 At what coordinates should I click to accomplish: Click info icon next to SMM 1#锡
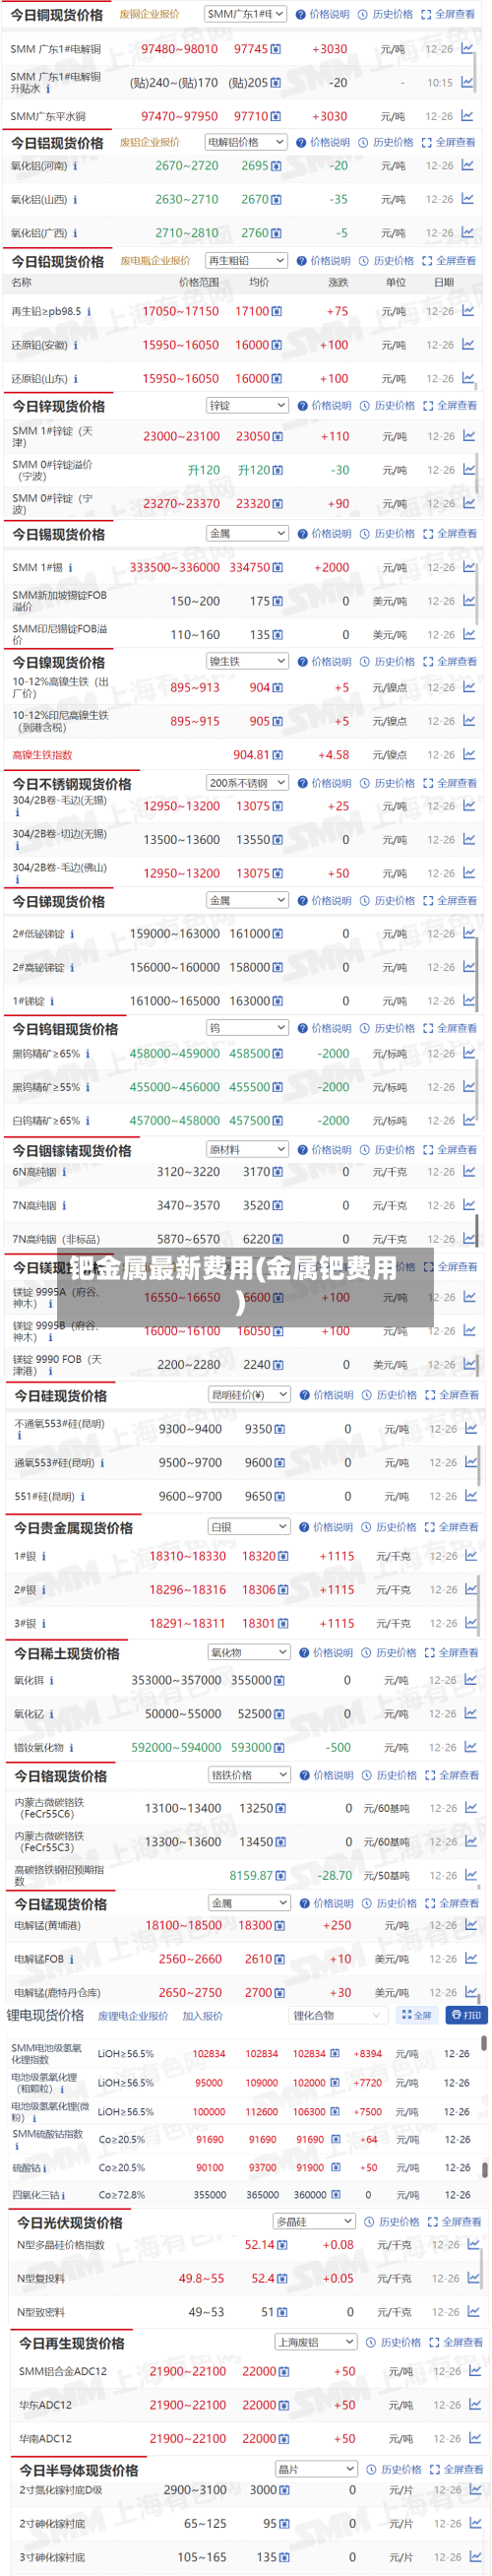[x=70, y=568]
